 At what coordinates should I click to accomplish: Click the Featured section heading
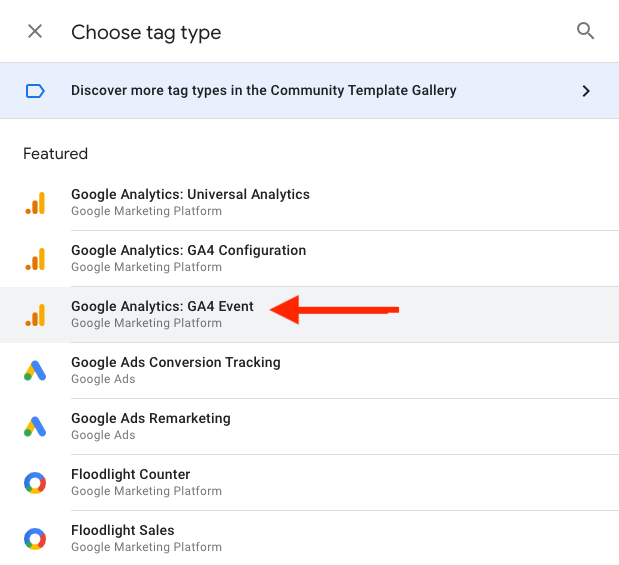(55, 154)
